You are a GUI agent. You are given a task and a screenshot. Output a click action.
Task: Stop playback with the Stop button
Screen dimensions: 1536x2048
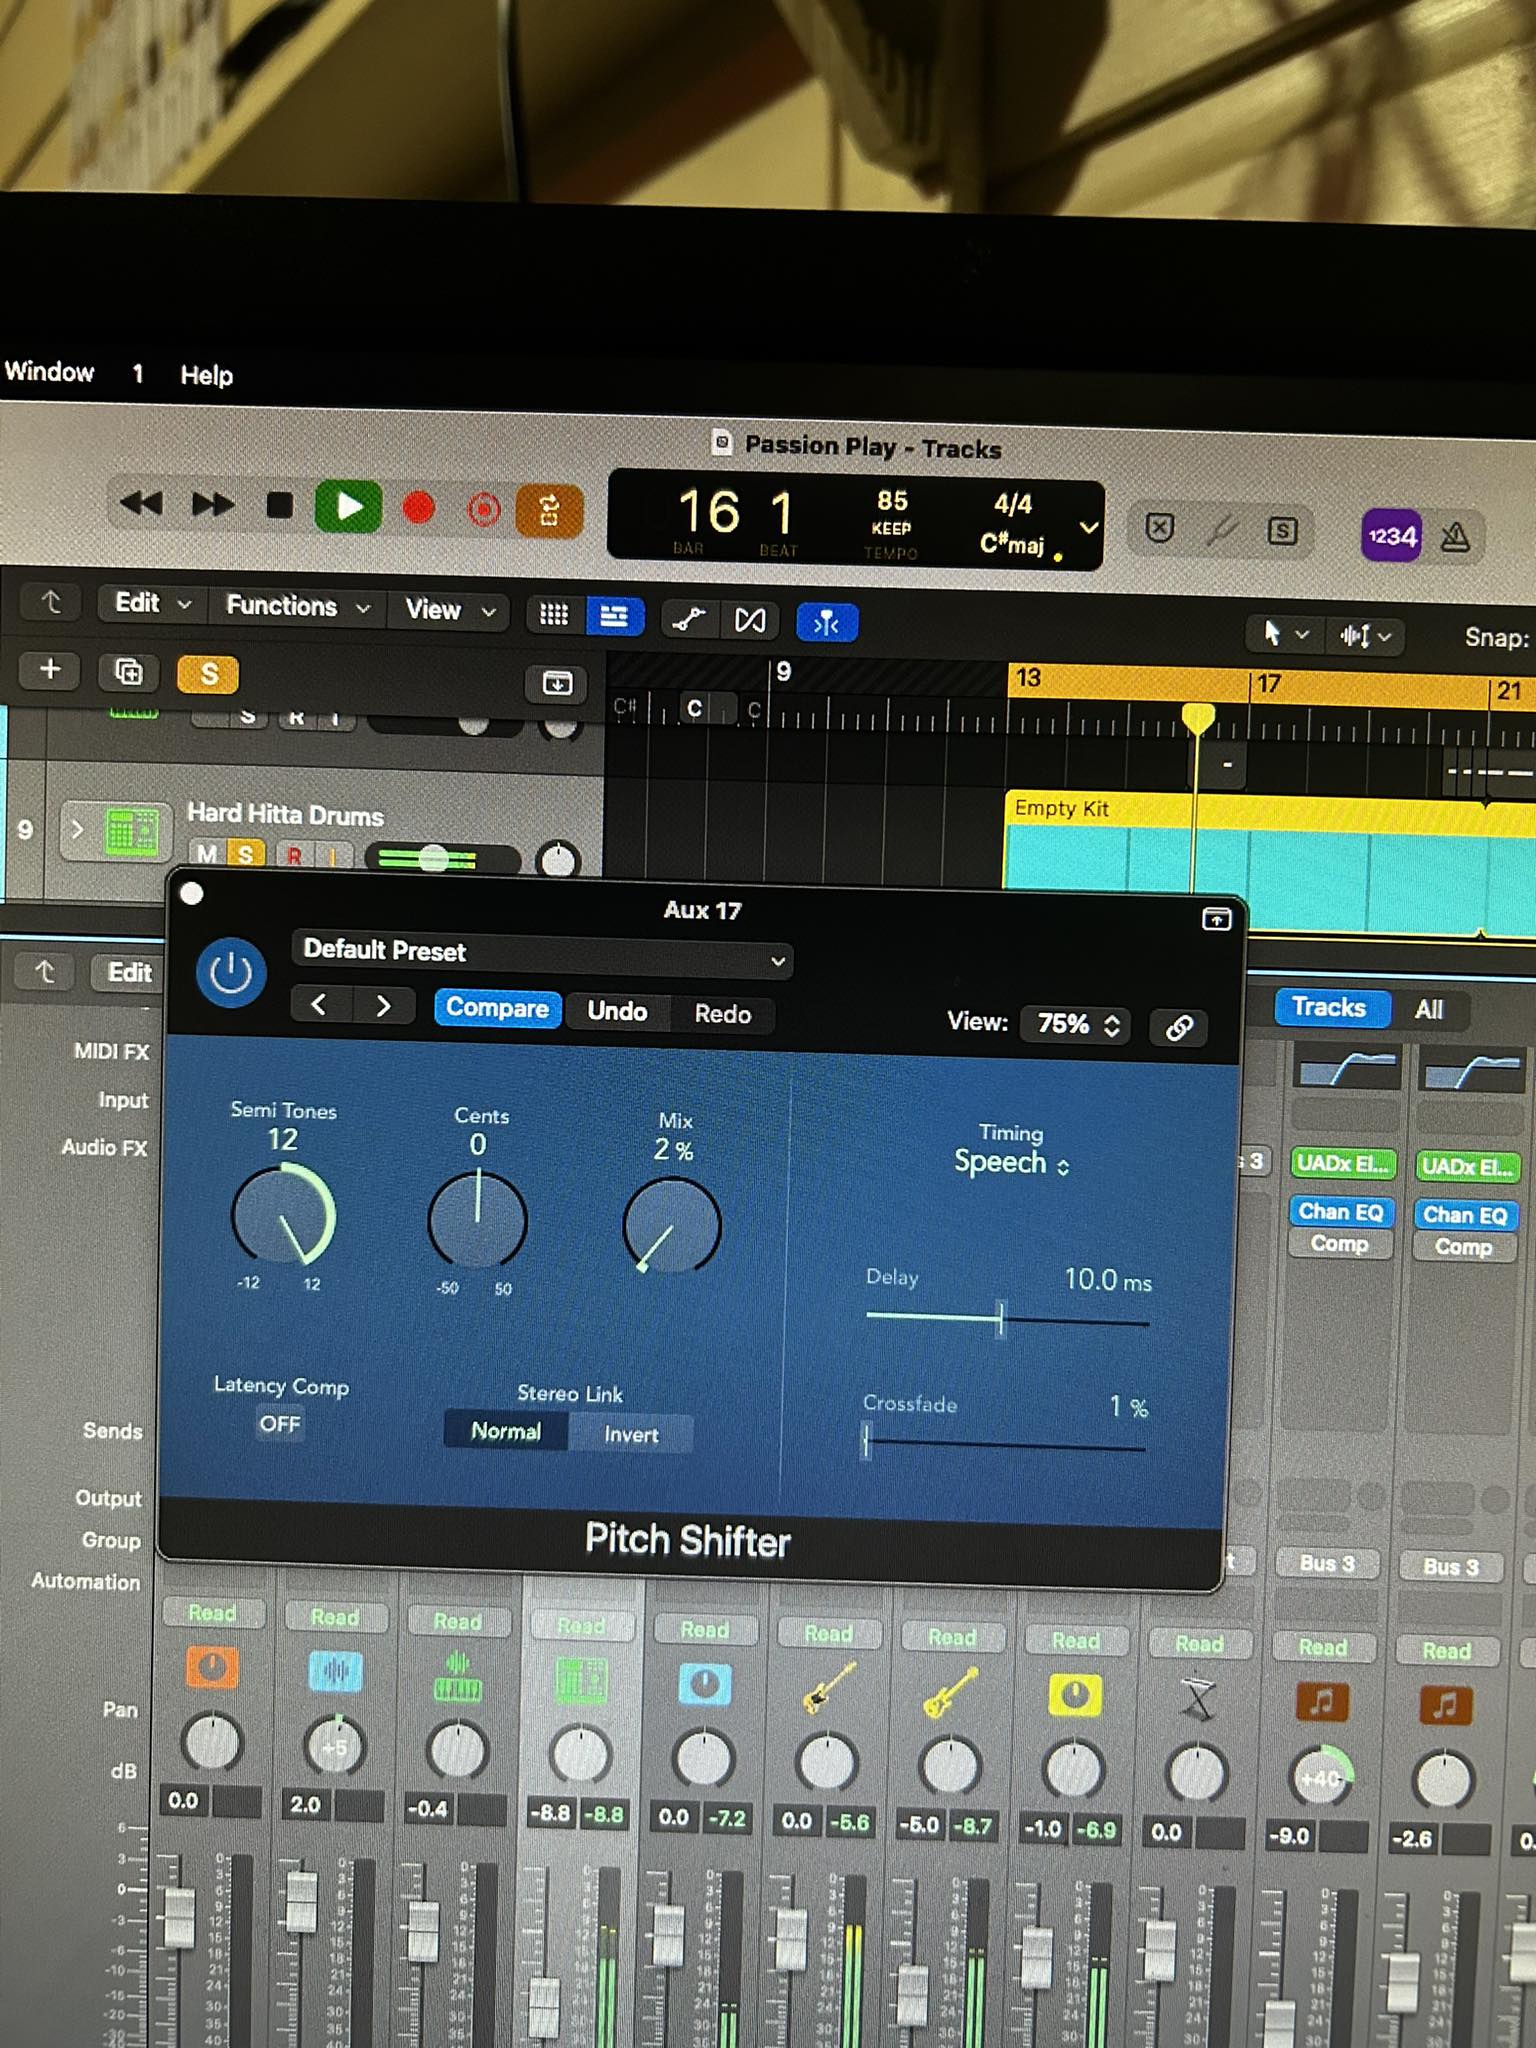click(x=280, y=505)
